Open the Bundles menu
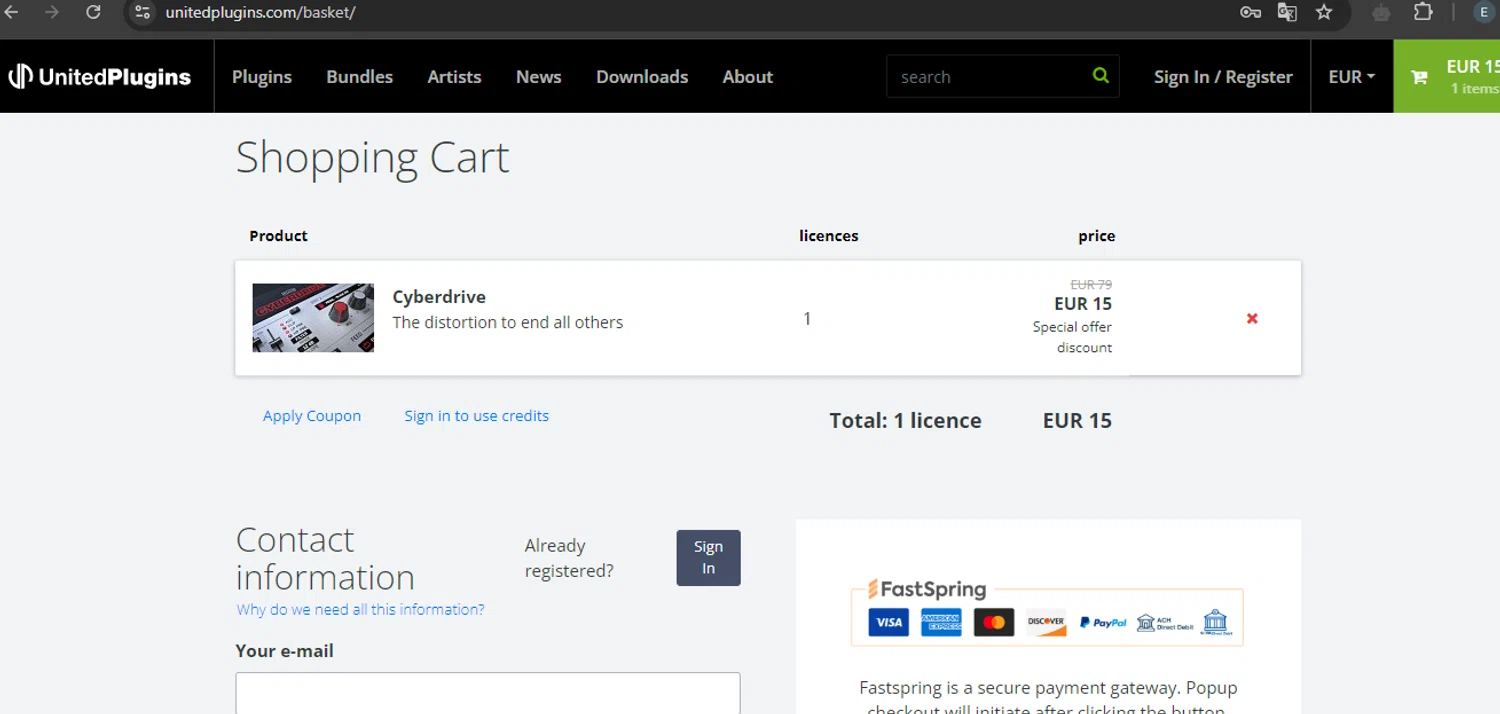Screen dimensions: 1500x714 click(359, 76)
